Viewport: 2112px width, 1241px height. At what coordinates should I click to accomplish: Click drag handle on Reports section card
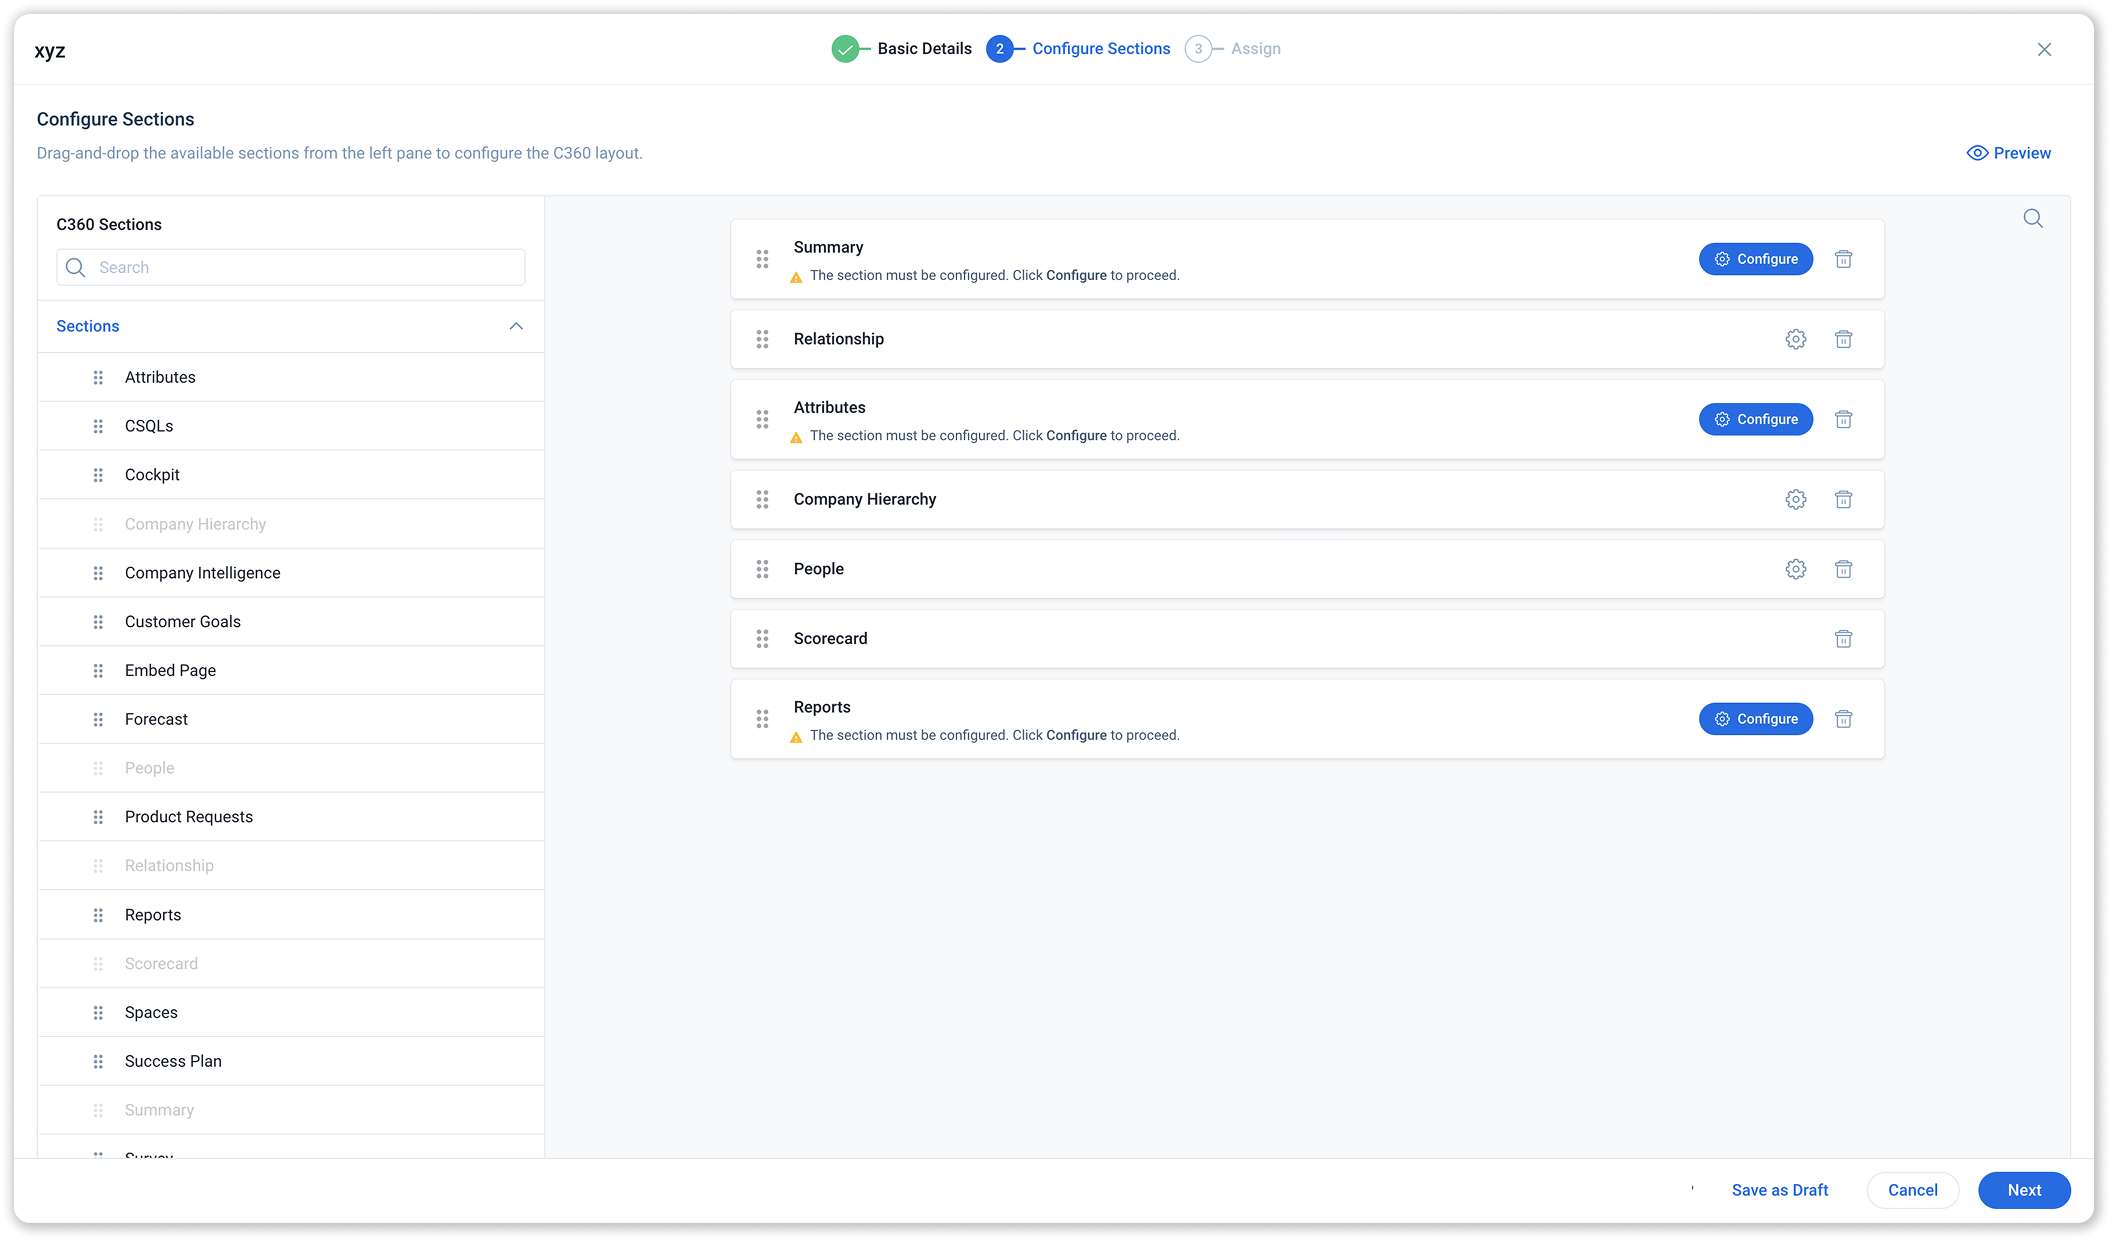762,719
